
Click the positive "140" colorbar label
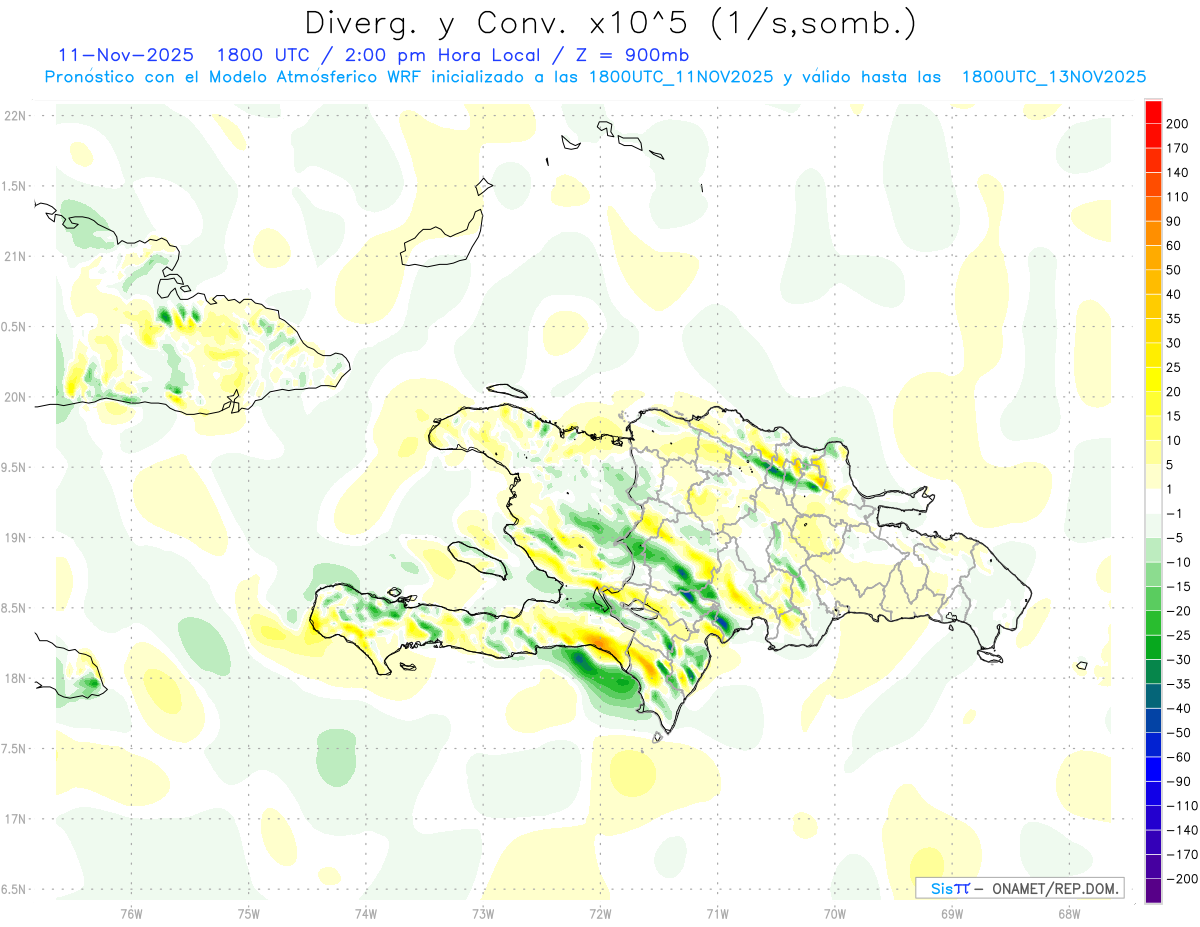(1178, 173)
